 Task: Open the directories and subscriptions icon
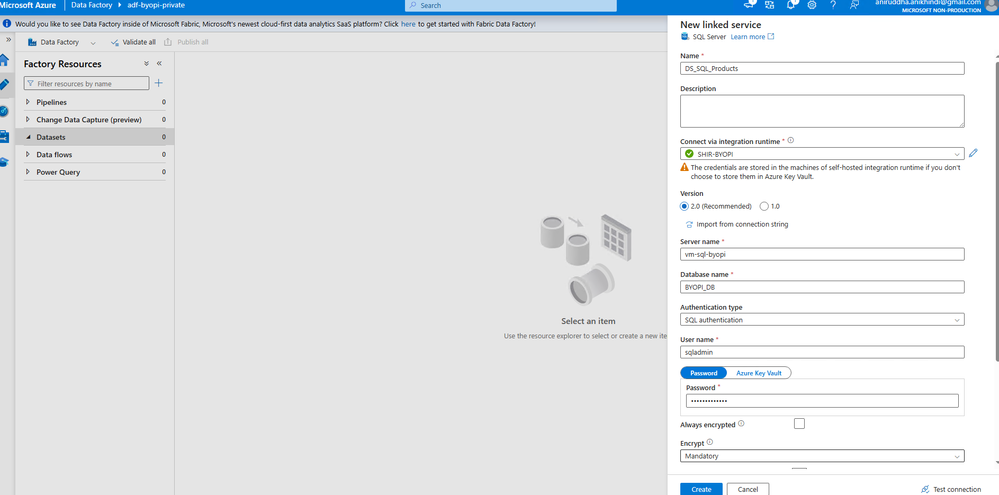(x=770, y=5)
